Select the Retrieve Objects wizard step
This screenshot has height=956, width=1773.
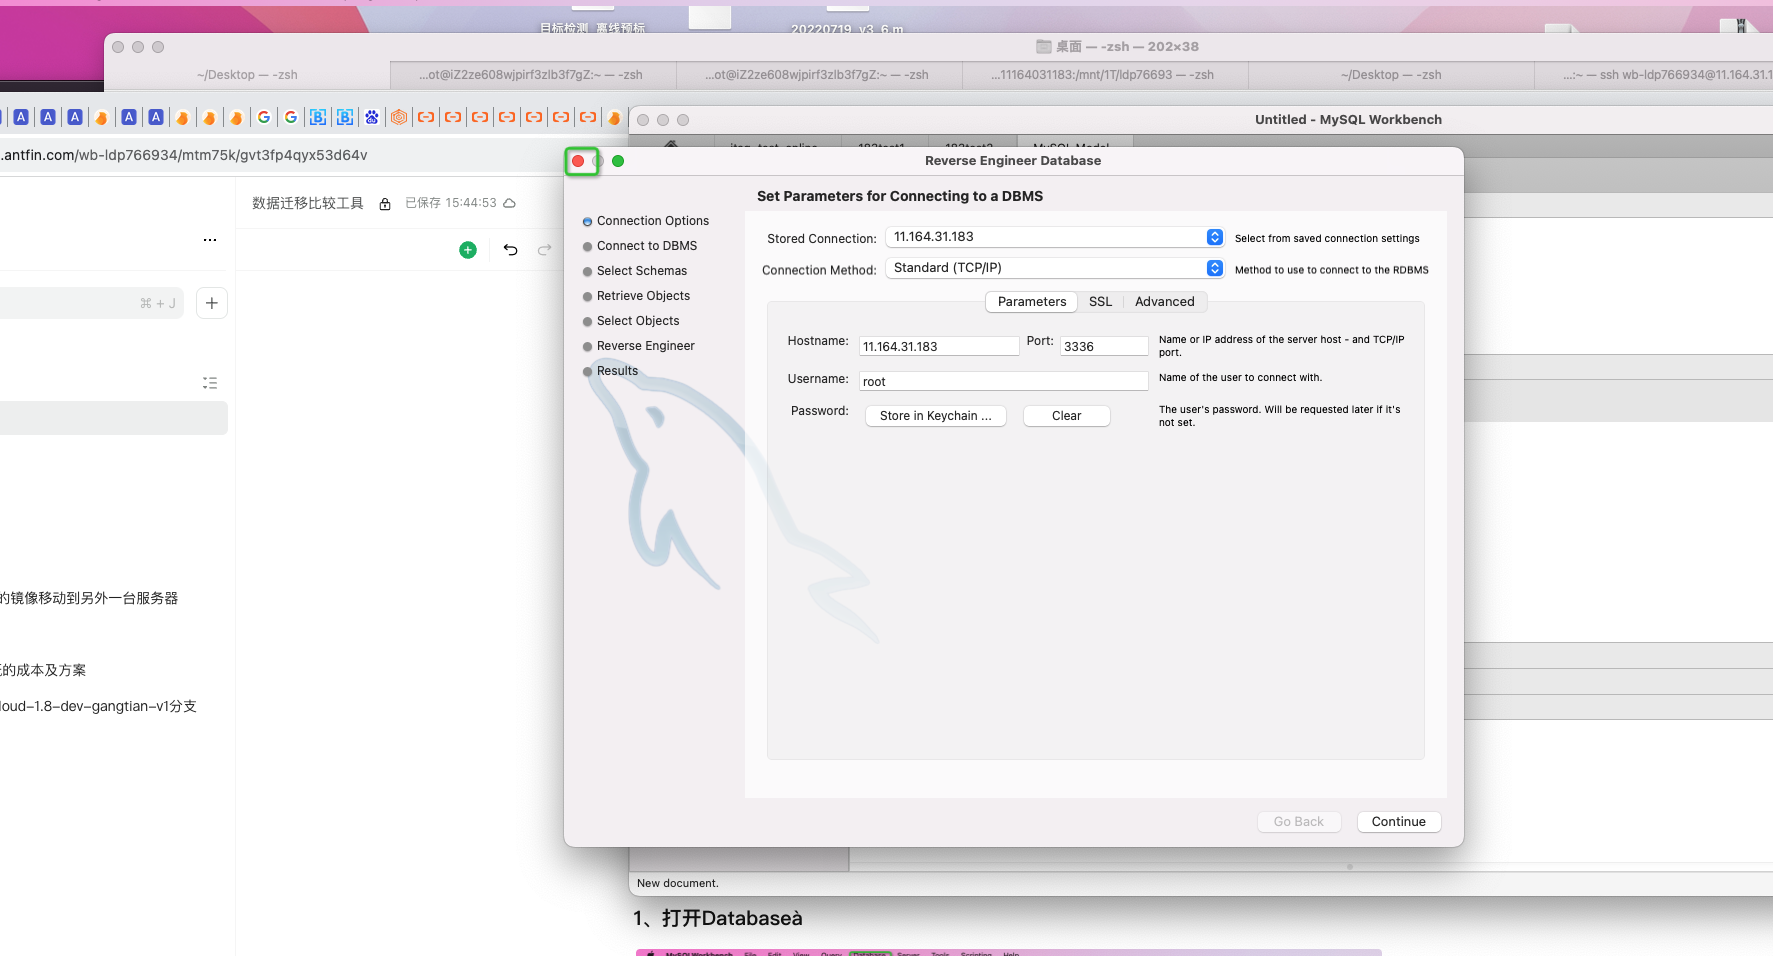click(643, 296)
